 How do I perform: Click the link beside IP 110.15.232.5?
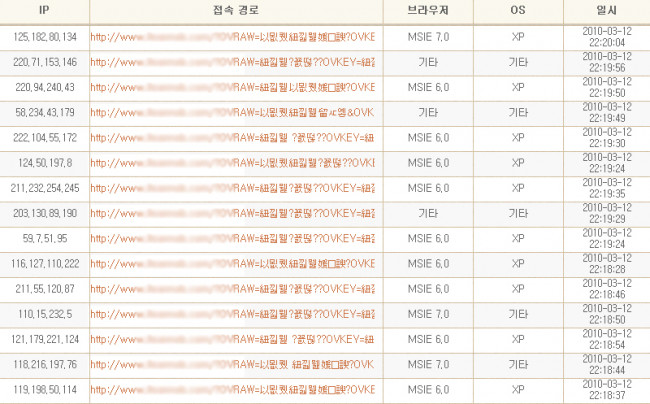(x=233, y=314)
